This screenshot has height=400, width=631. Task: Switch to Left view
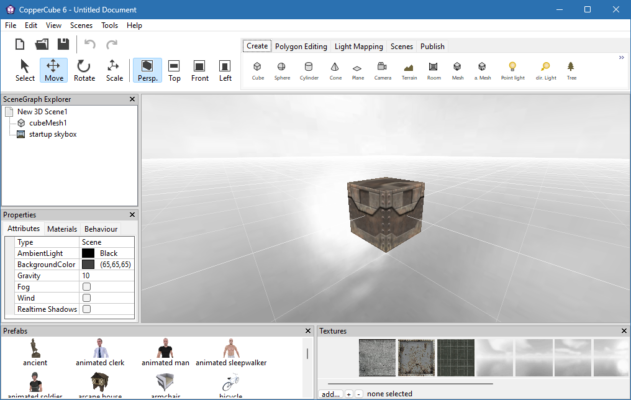tap(225, 70)
